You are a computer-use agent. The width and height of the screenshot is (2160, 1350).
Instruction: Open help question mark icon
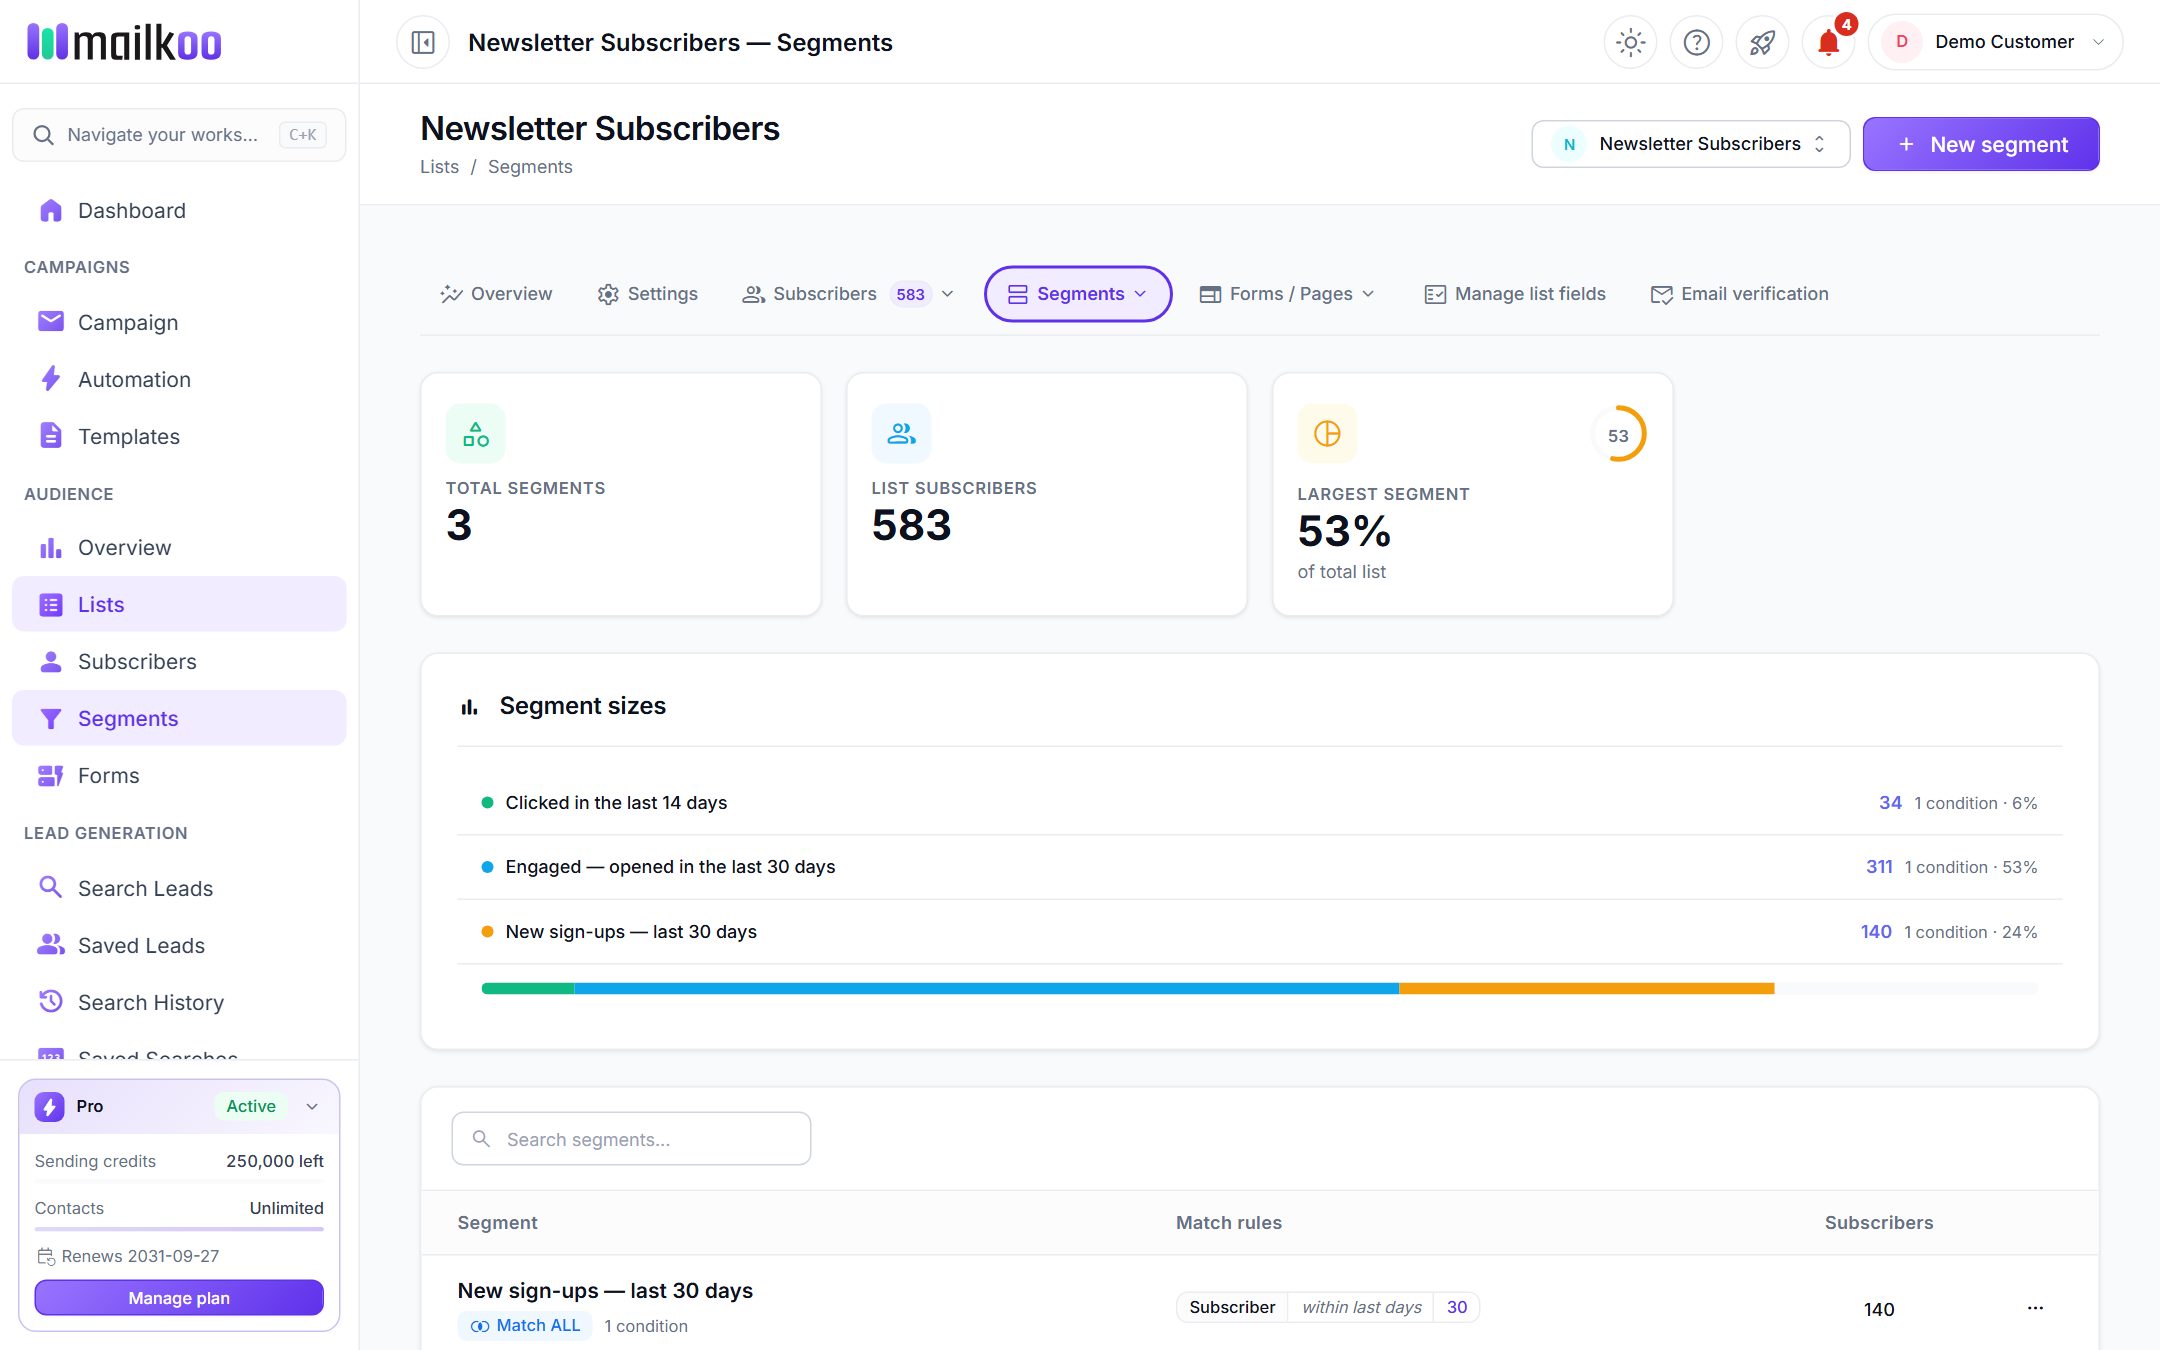[1696, 42]
